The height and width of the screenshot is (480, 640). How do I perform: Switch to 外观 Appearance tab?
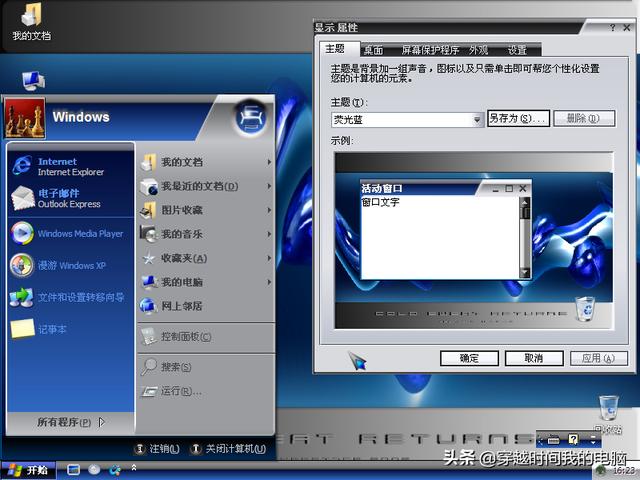[x=478, y=50]
